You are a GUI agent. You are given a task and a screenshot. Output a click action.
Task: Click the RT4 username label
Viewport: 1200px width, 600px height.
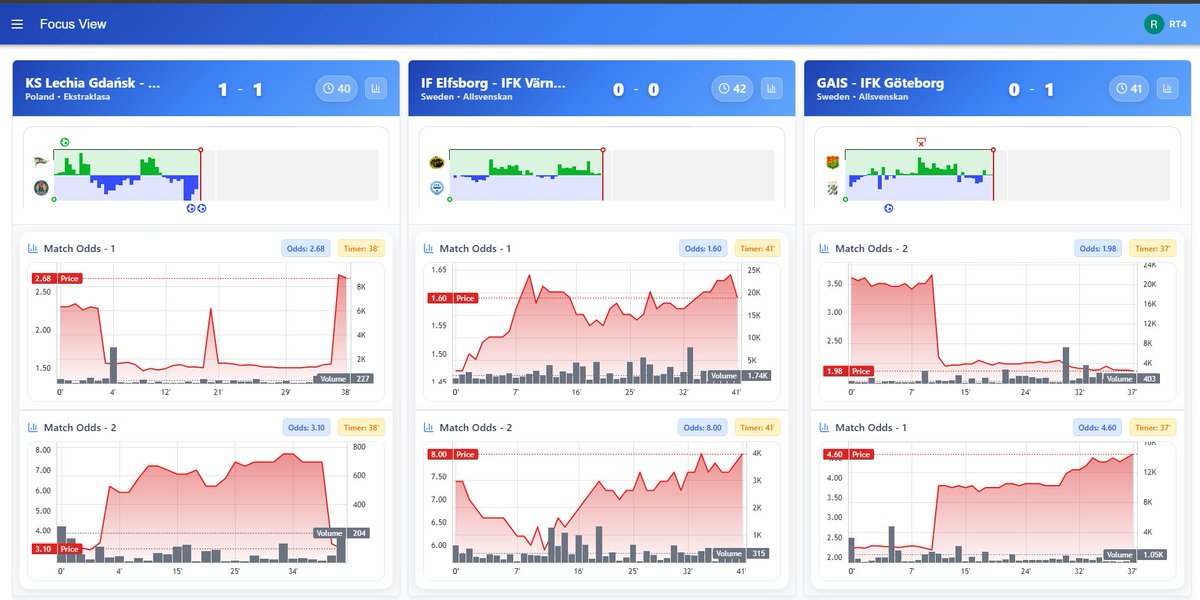1178,24
